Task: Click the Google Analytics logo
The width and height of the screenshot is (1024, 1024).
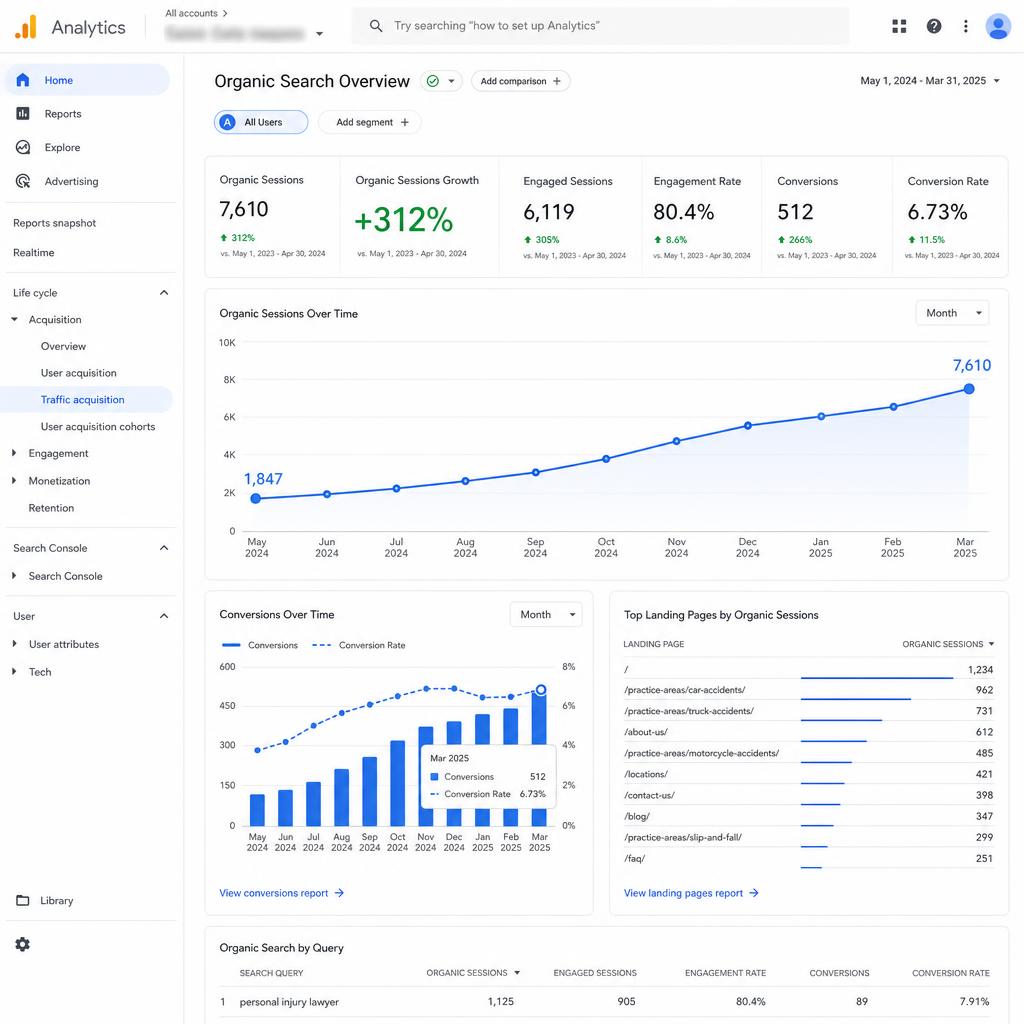Action: (x=25, y=27)
